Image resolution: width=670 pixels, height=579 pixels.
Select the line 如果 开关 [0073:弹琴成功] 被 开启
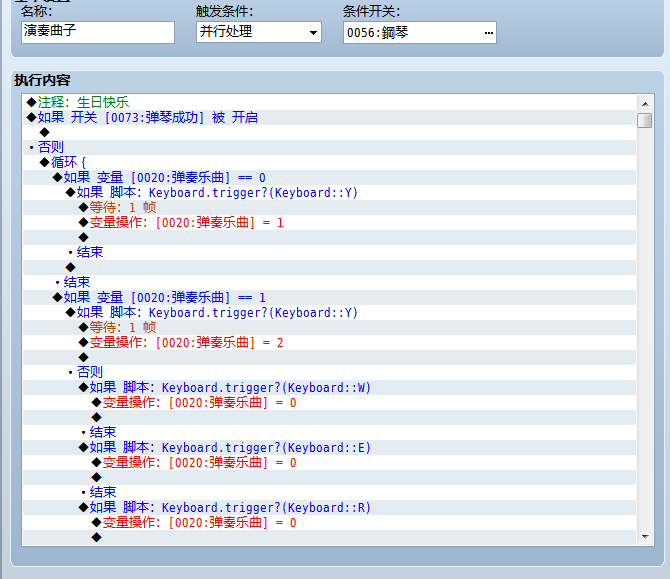(x=329, y=117)
